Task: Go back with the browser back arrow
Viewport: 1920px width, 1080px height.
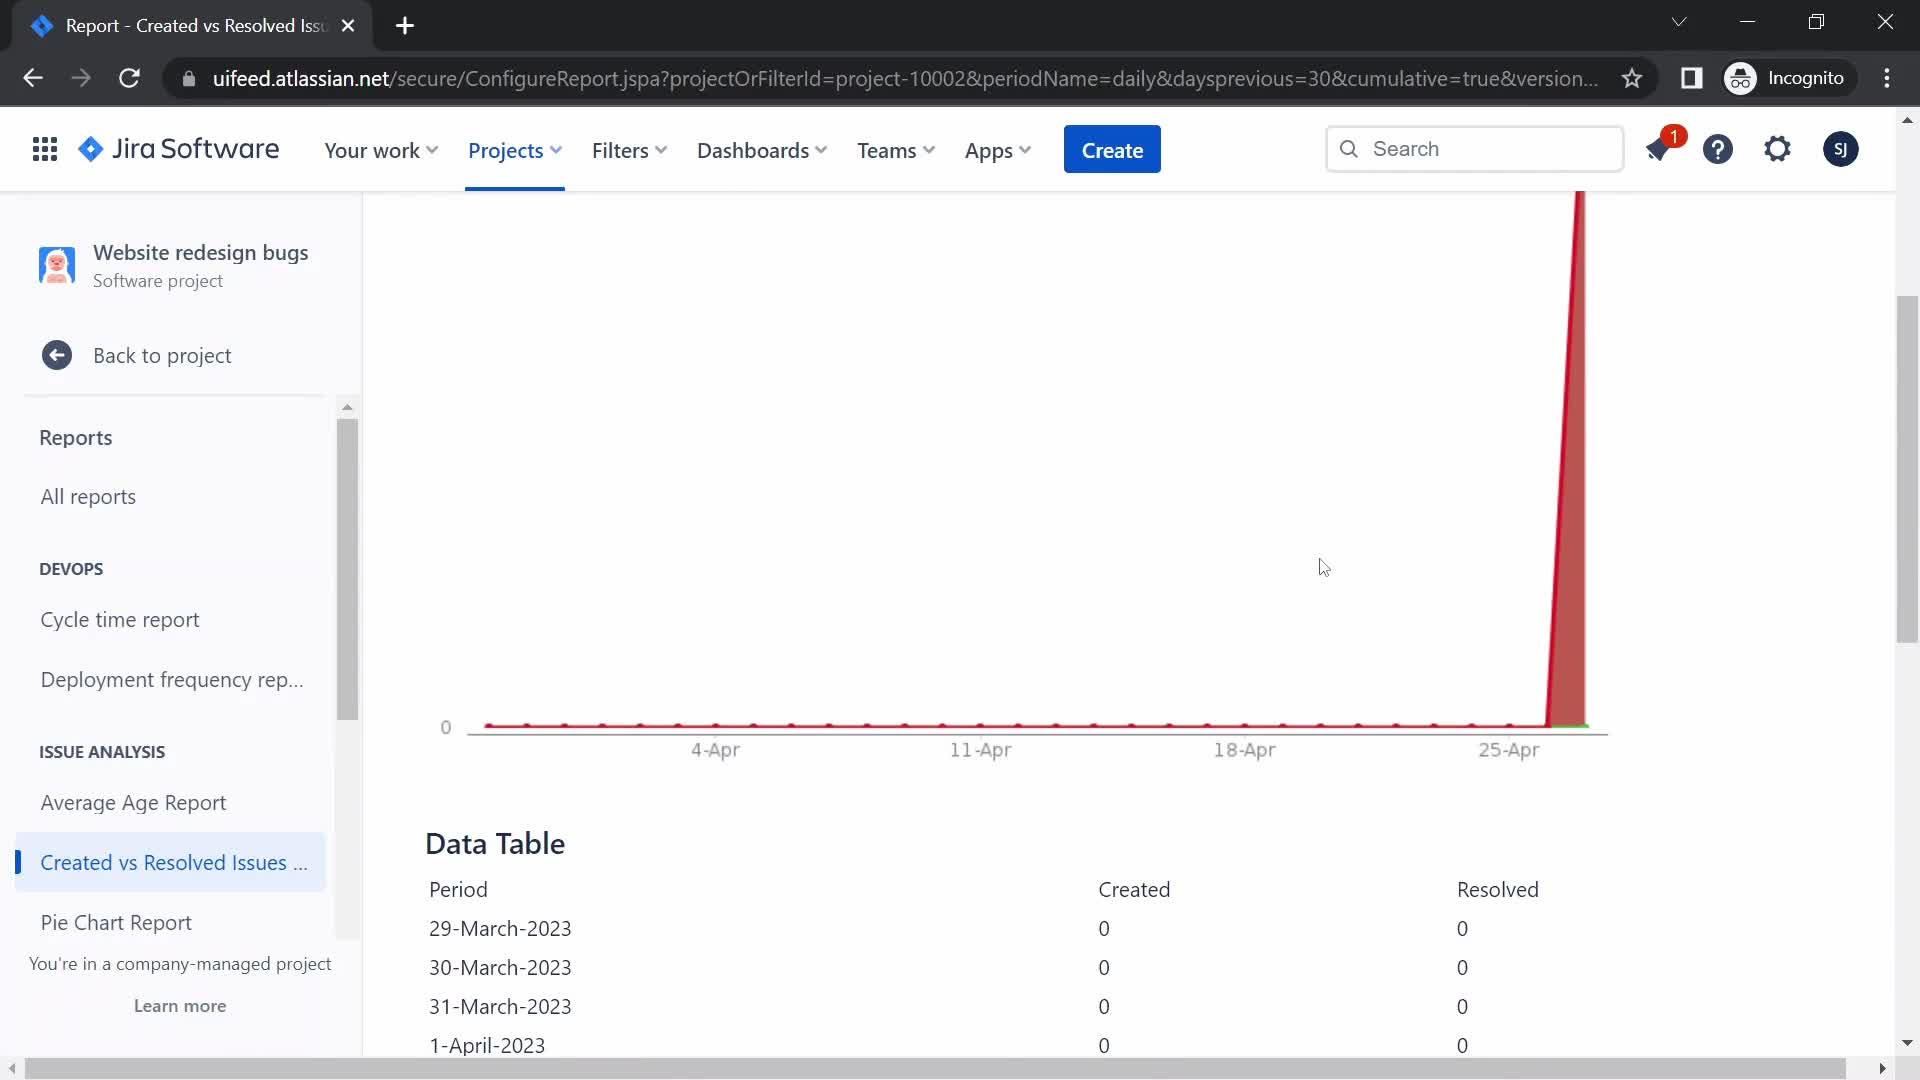Action: [x=33, y=78]
